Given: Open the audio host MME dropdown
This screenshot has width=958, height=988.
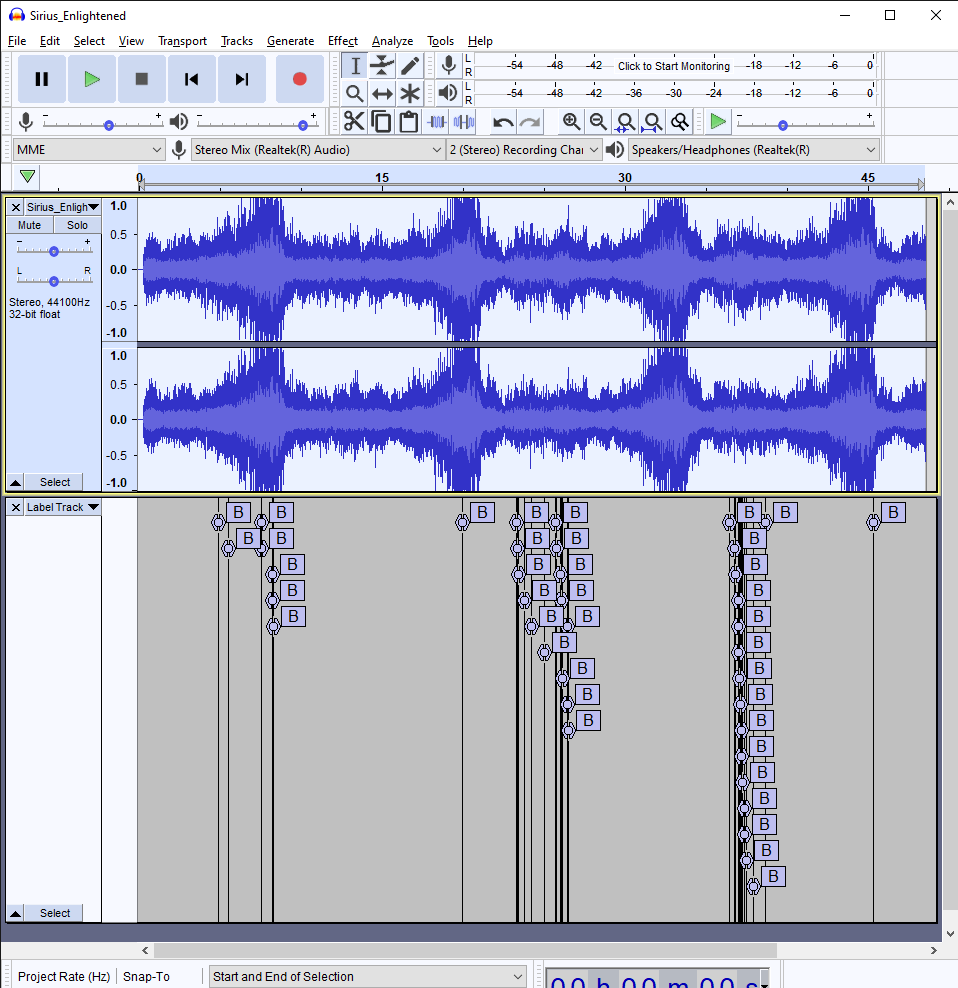Looking at the screenshot, I should (89, 150).
